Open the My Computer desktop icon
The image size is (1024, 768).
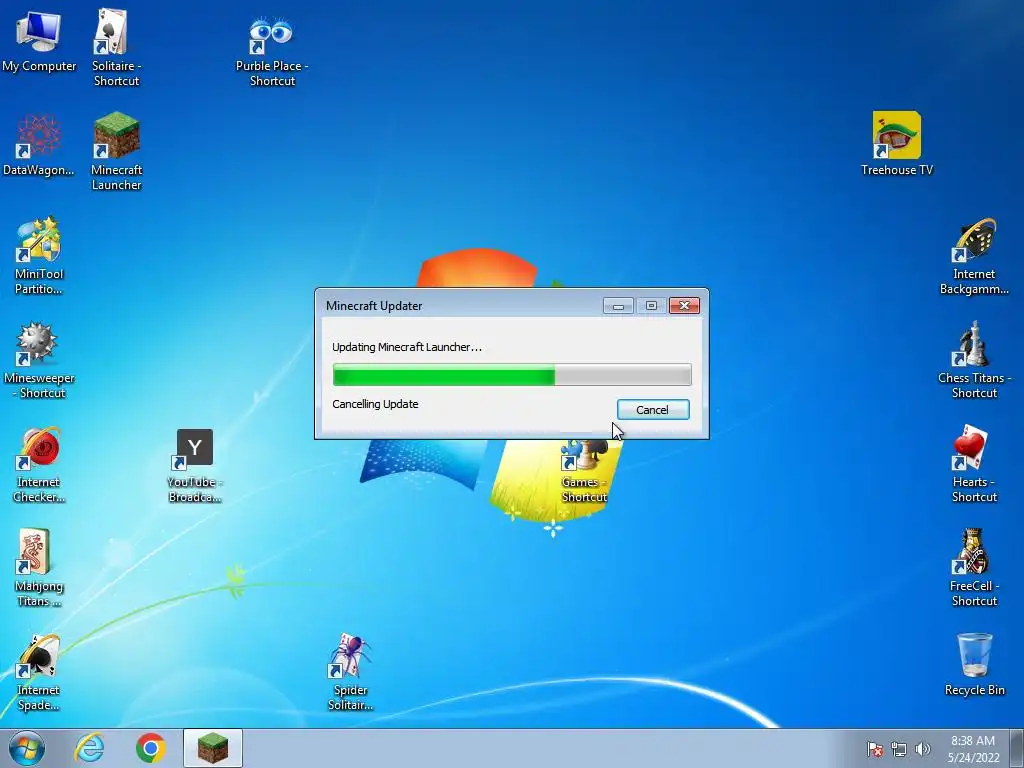click(39, 41)
